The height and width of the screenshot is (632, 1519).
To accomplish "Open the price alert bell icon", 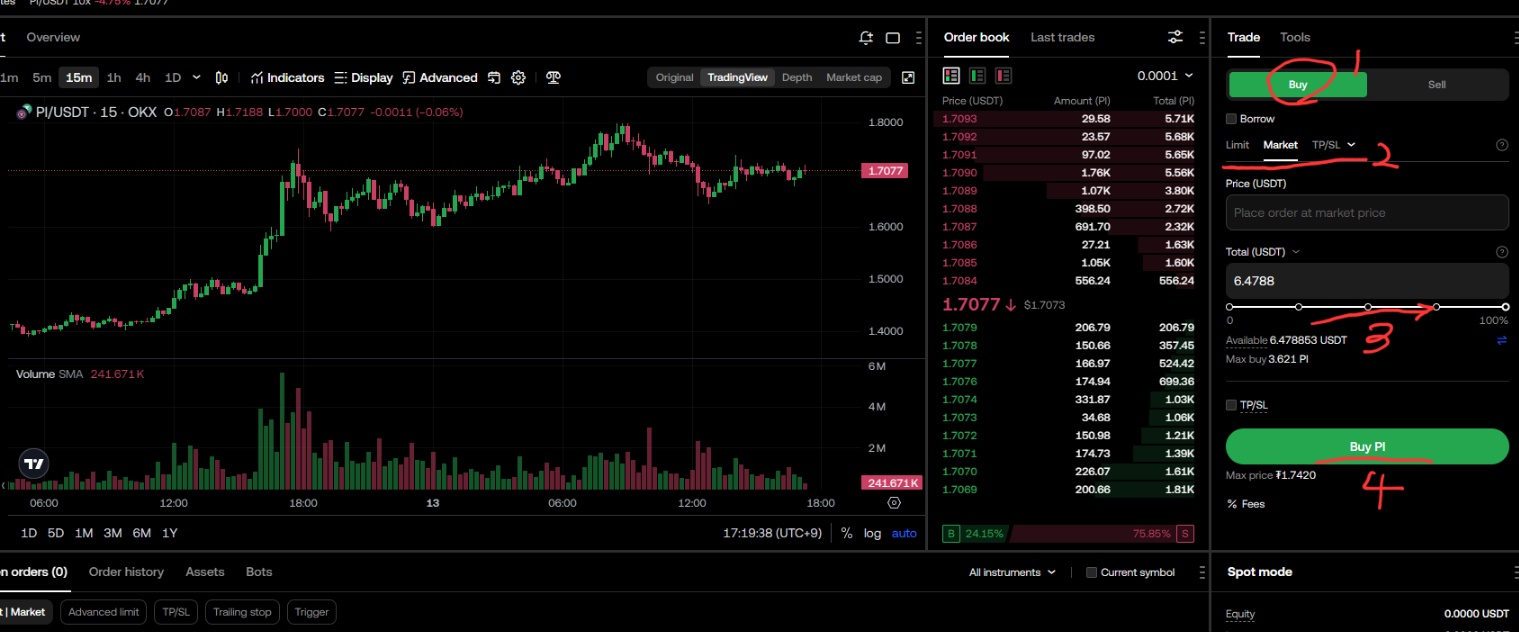I will tap(866, 38).
